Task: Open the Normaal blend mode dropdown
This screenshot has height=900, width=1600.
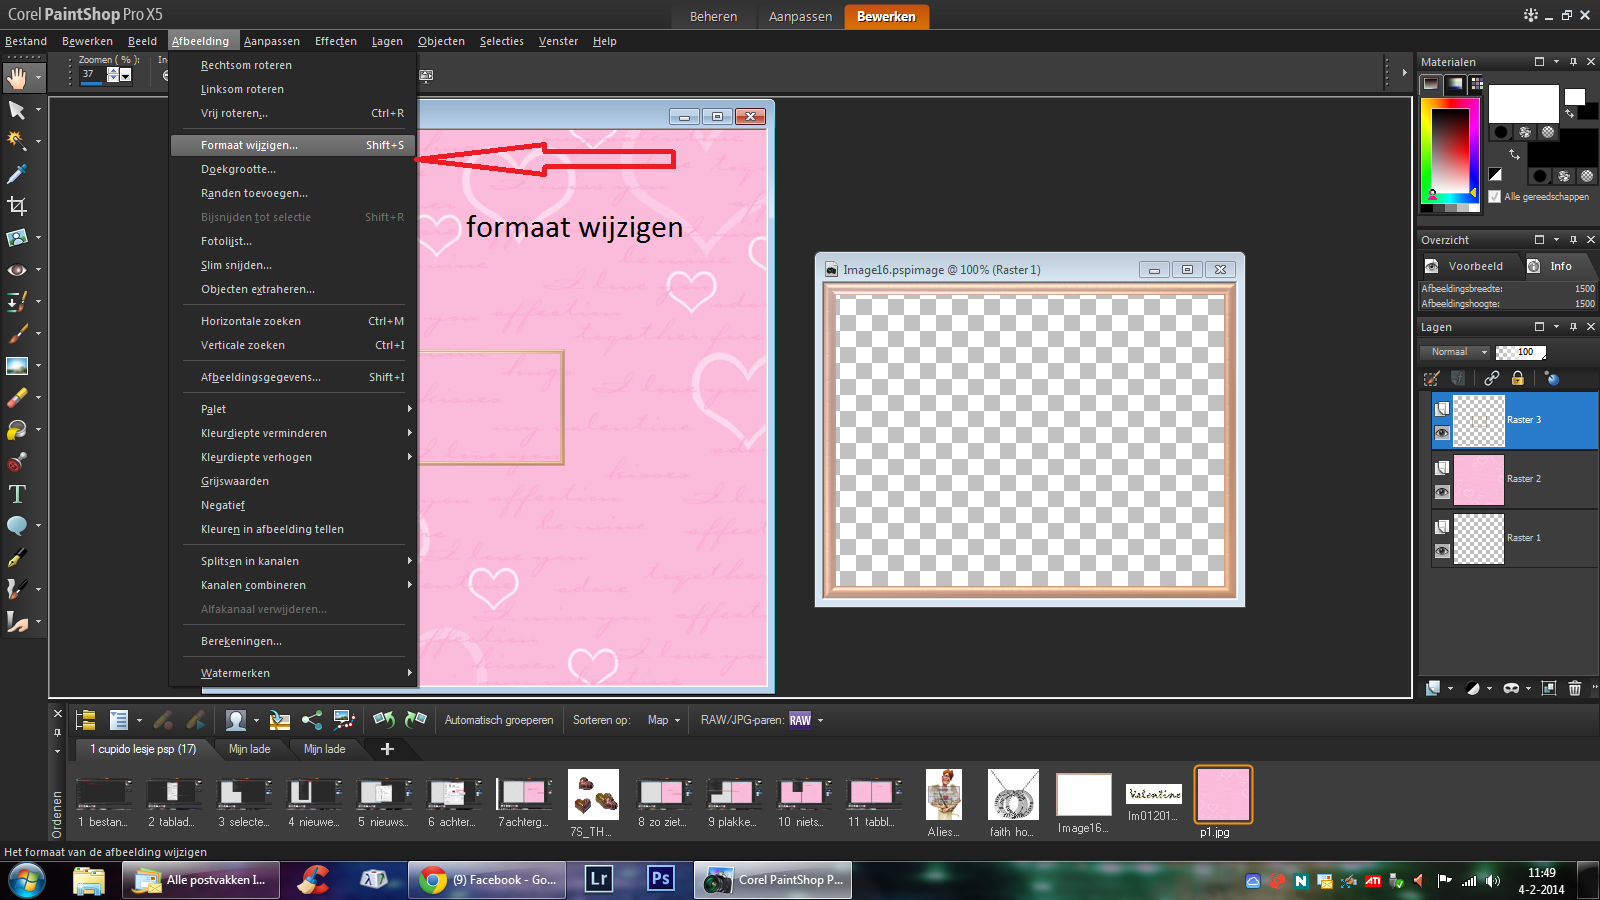Action: [1455, 352]
